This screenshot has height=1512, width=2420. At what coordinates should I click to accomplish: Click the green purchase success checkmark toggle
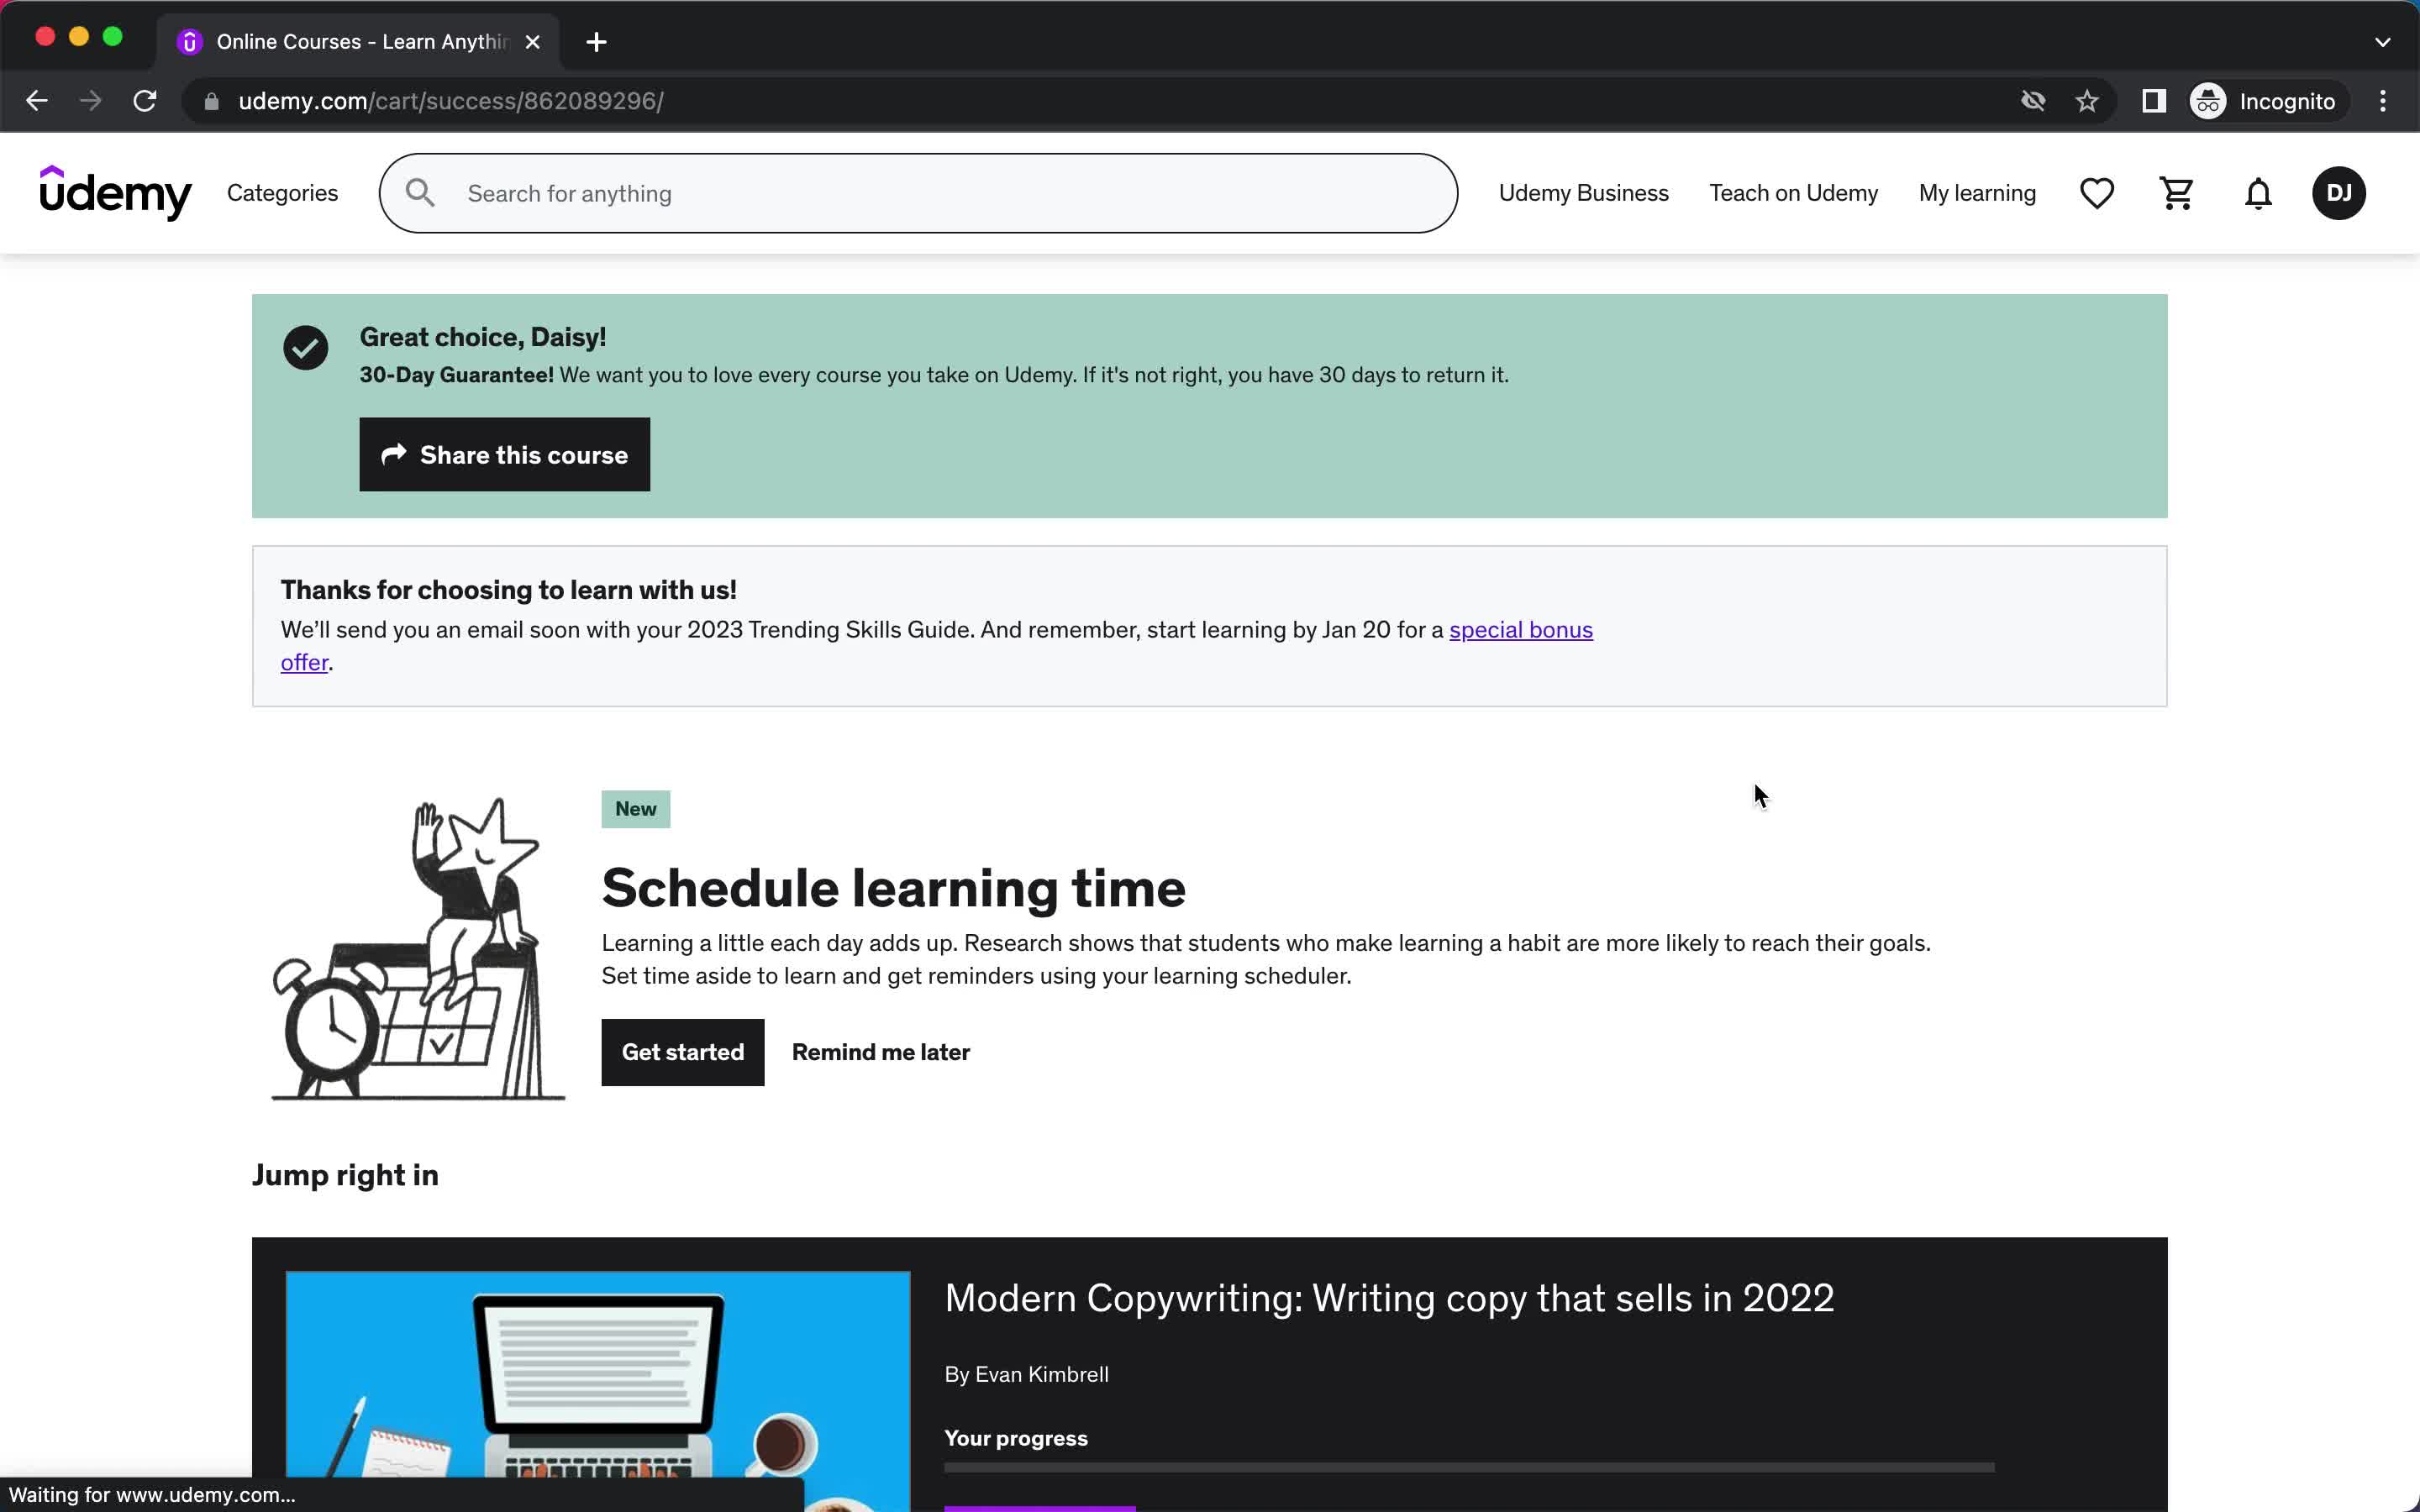305,347
